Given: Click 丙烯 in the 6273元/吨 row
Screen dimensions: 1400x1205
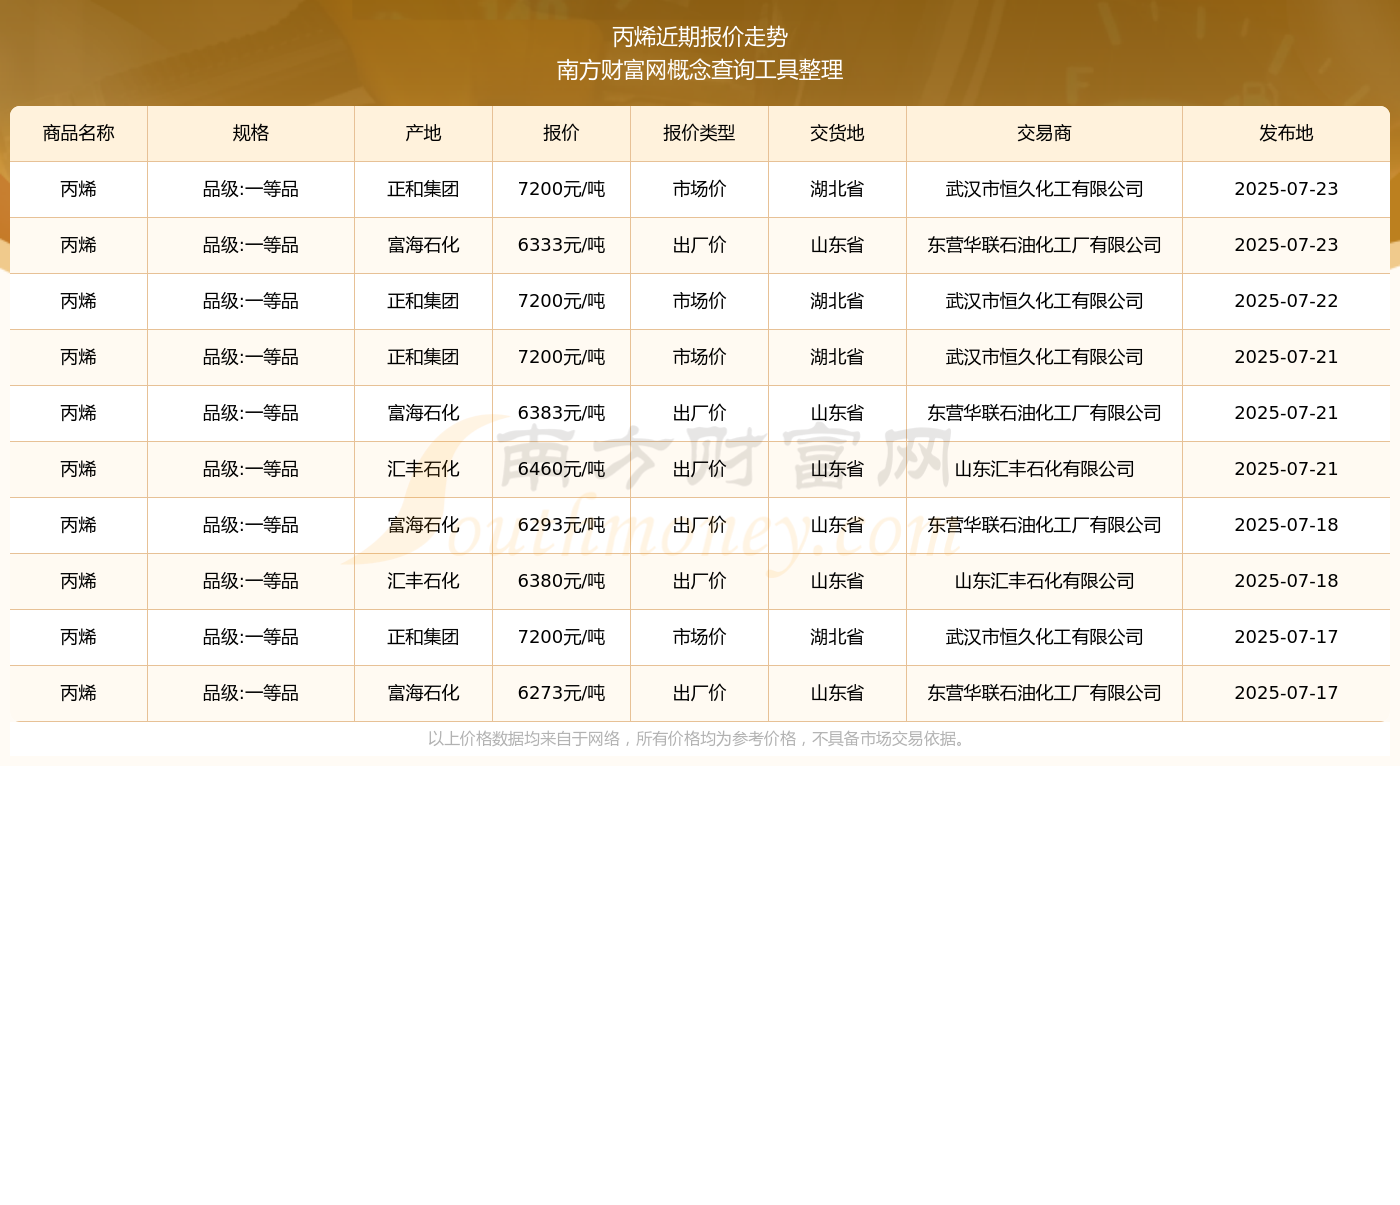Looking at the screenshot, I should 79,693.
